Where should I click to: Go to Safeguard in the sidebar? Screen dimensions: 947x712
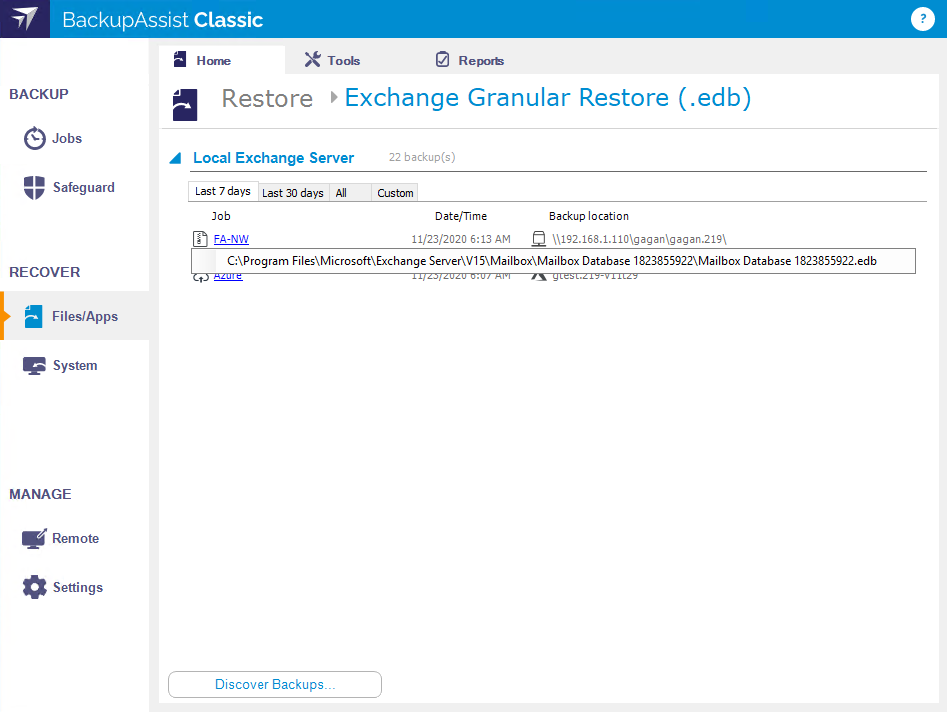83,187
